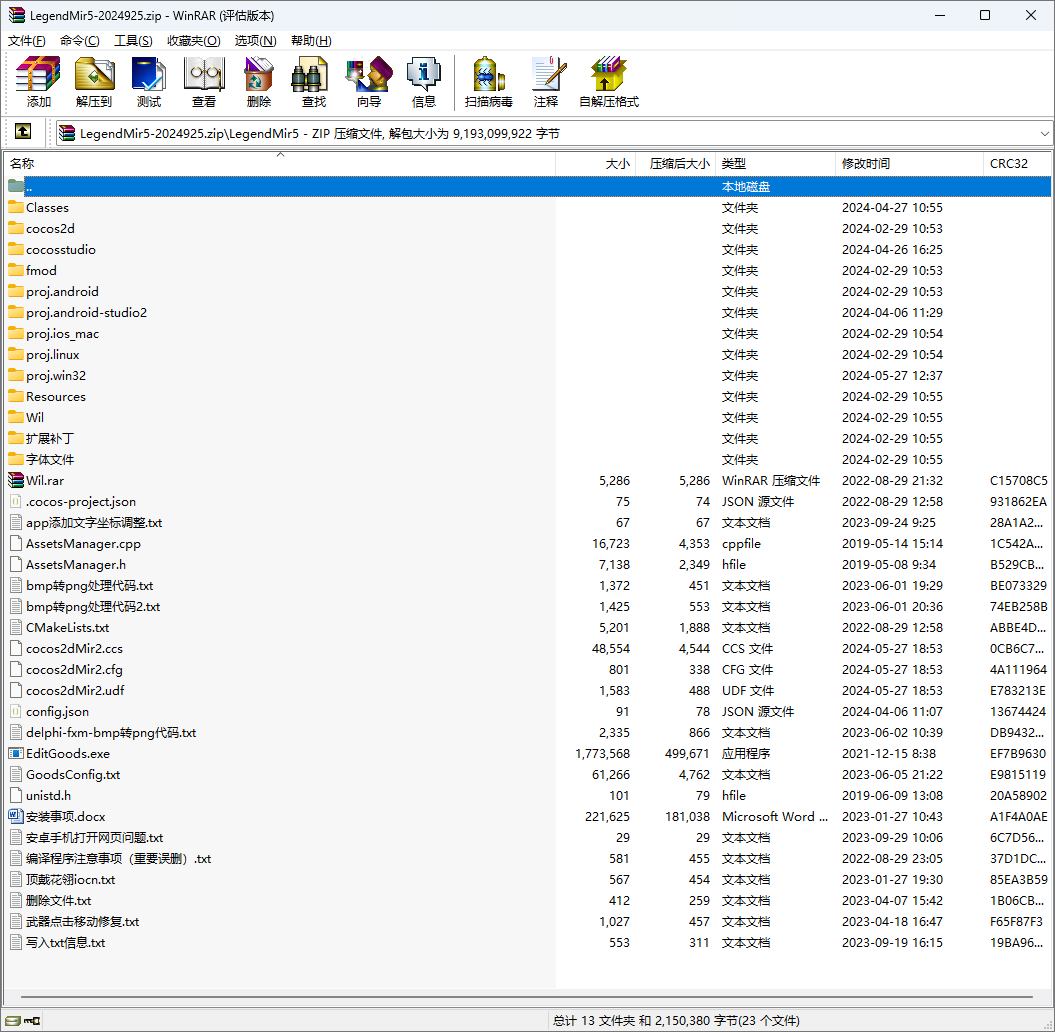Select the Wil.rar archive icon
The image size is (1055, 1032).
(15, 480)
